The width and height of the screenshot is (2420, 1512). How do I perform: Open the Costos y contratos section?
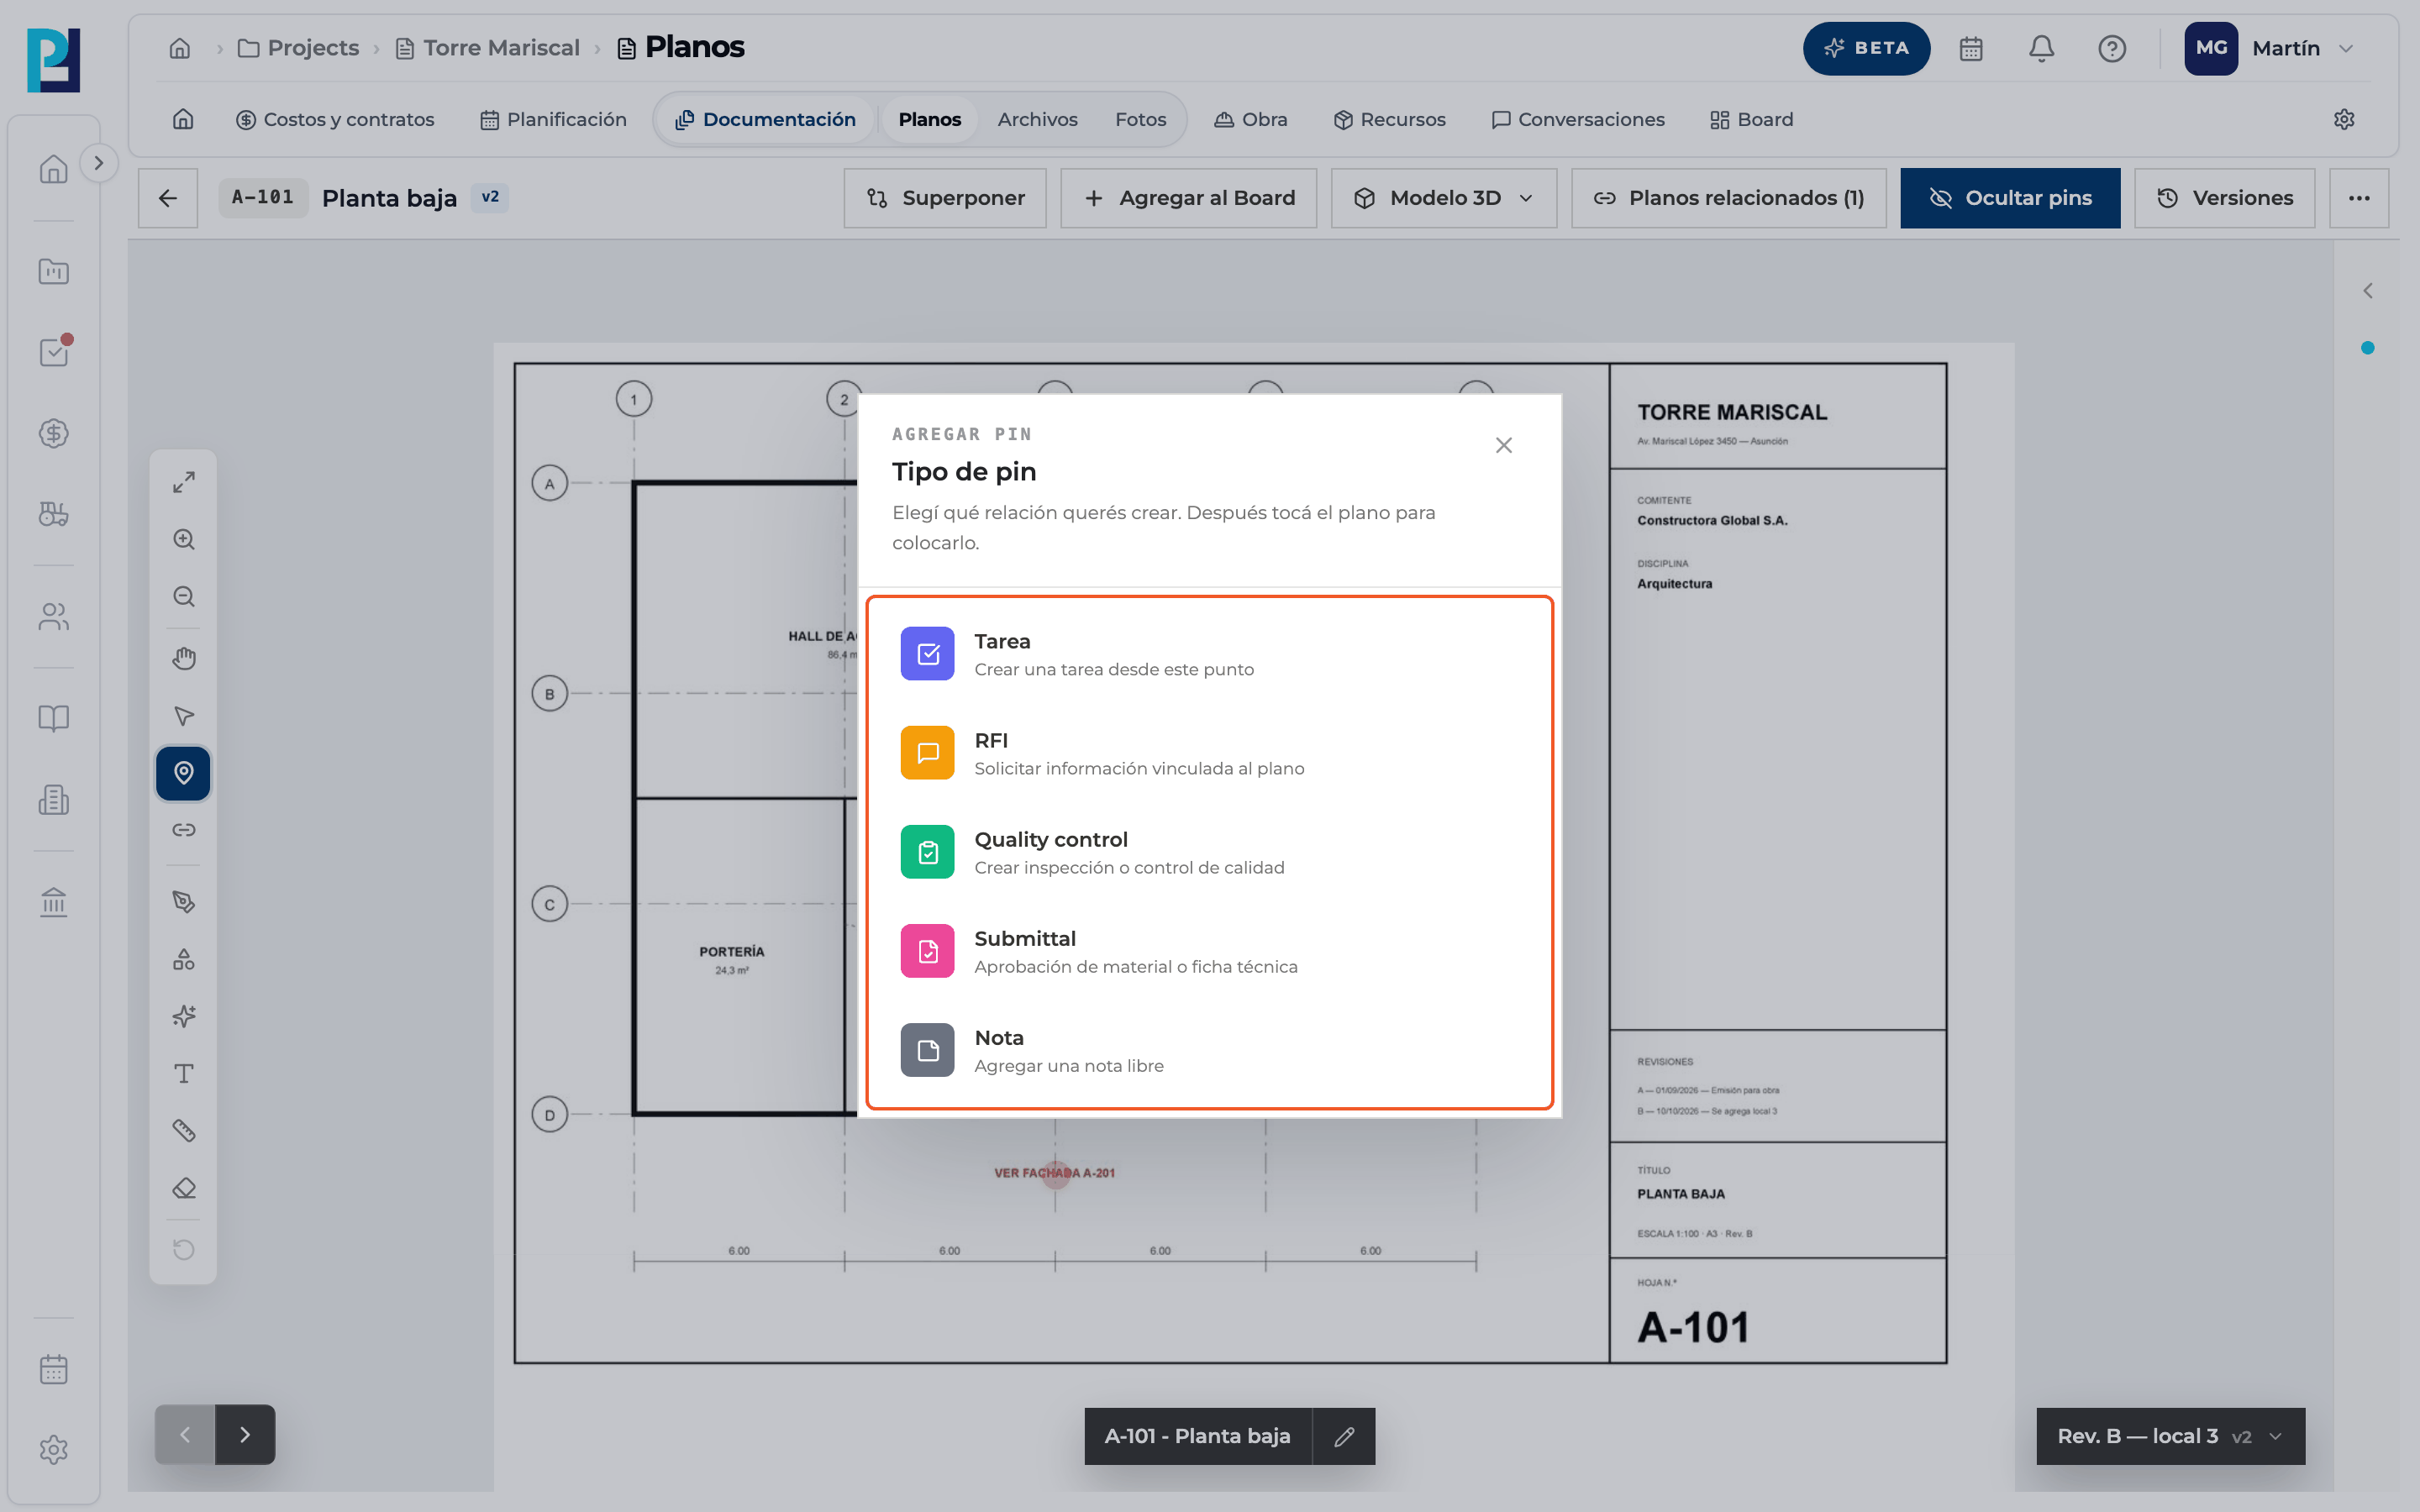pos(335,119)
